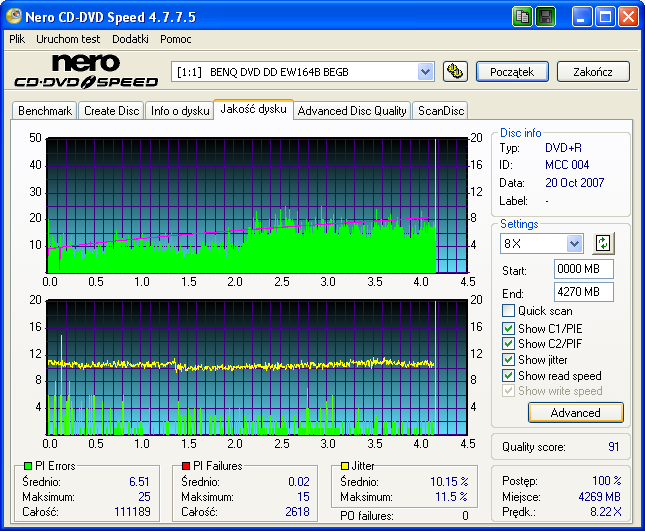Open the Uruchom test menu
Screen dimensions: 645x531
68,39
